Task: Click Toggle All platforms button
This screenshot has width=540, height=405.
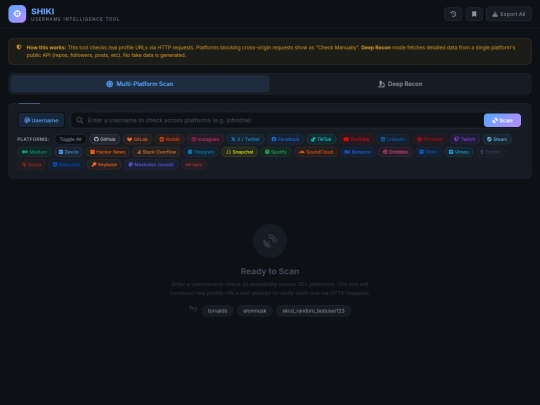Action: (70, 139)
